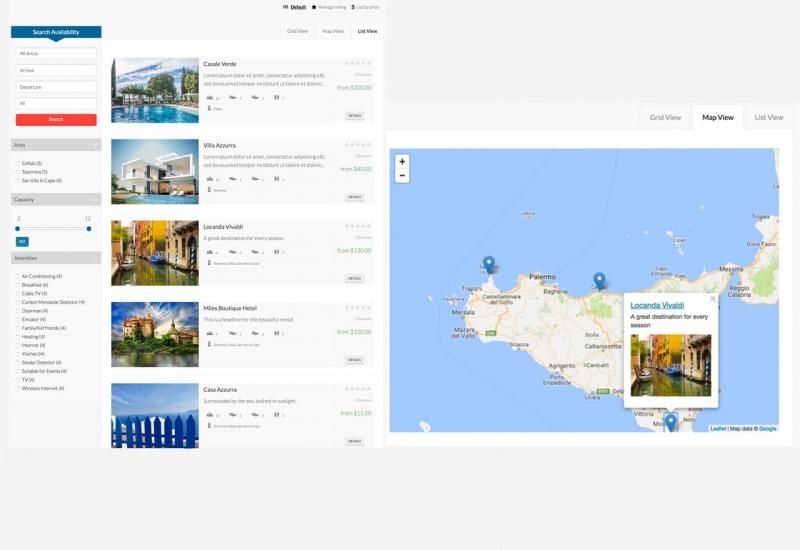The image size is (800, 550).
Task: Open the All Areas dropdown
Action: [56, 53]
